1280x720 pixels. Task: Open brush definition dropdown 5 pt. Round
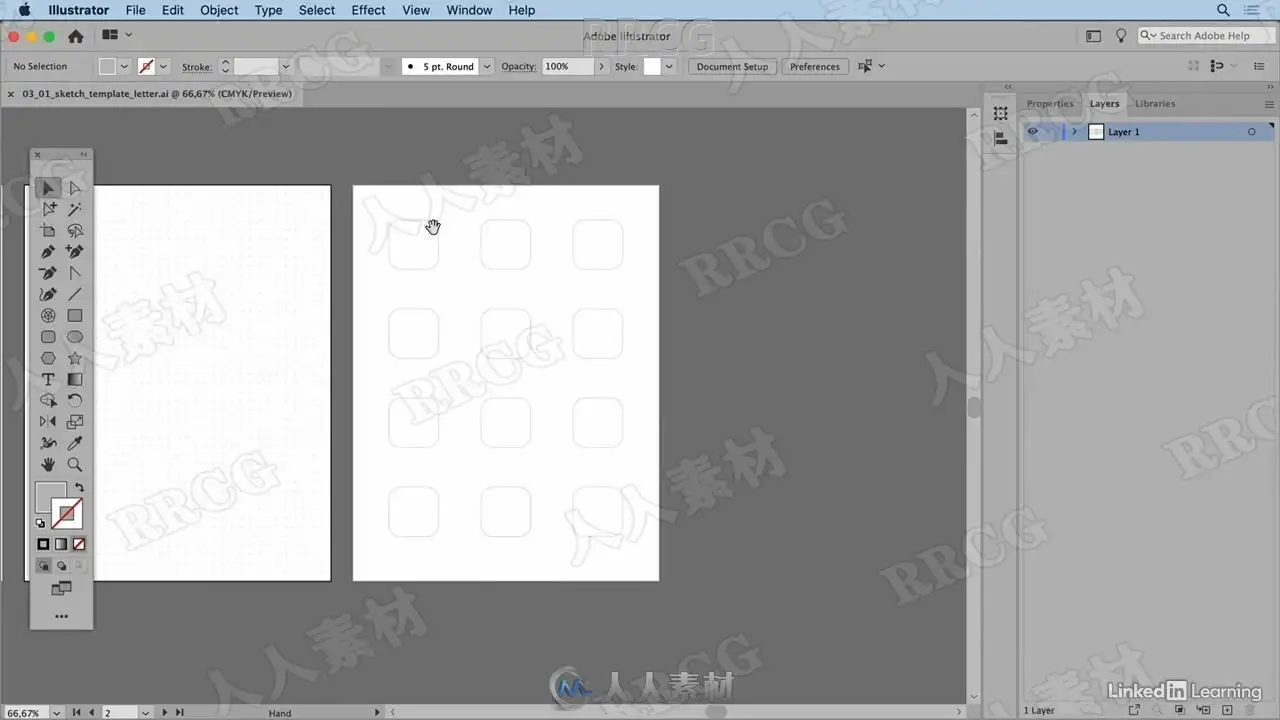(x=487, y=67)
